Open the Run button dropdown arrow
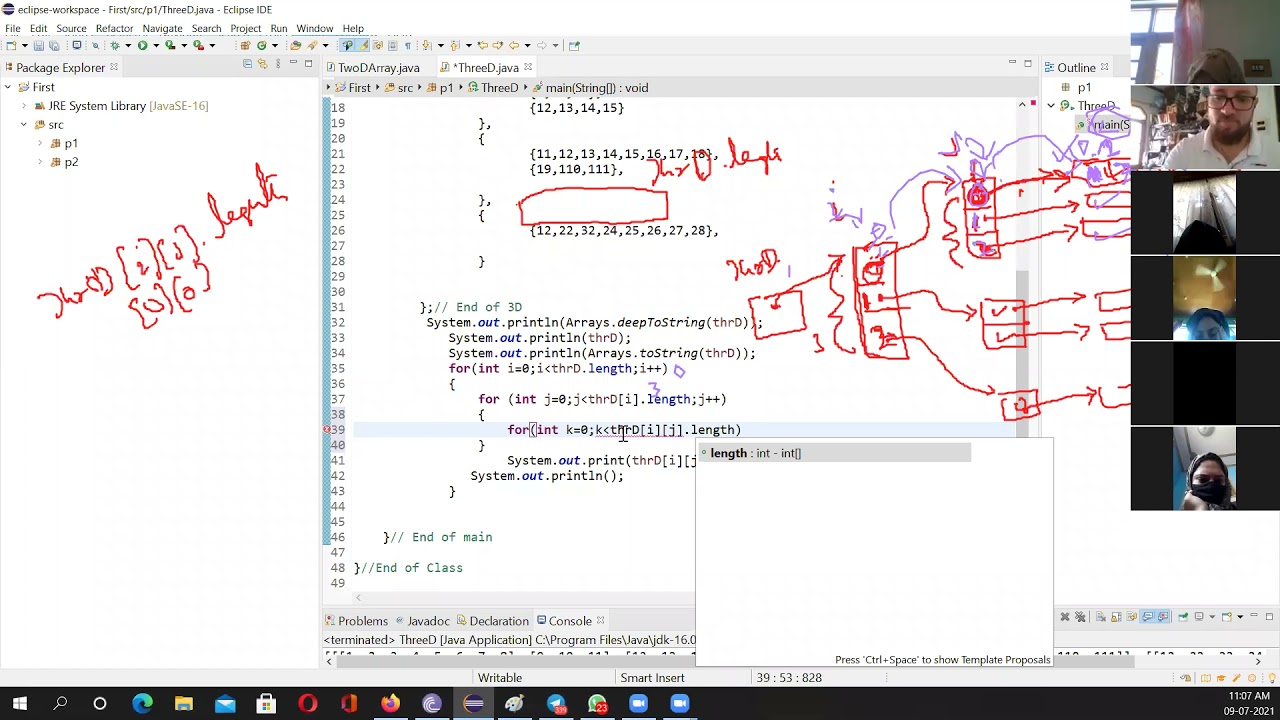This screenshot has height=720, width=1280. coord(156,45)
